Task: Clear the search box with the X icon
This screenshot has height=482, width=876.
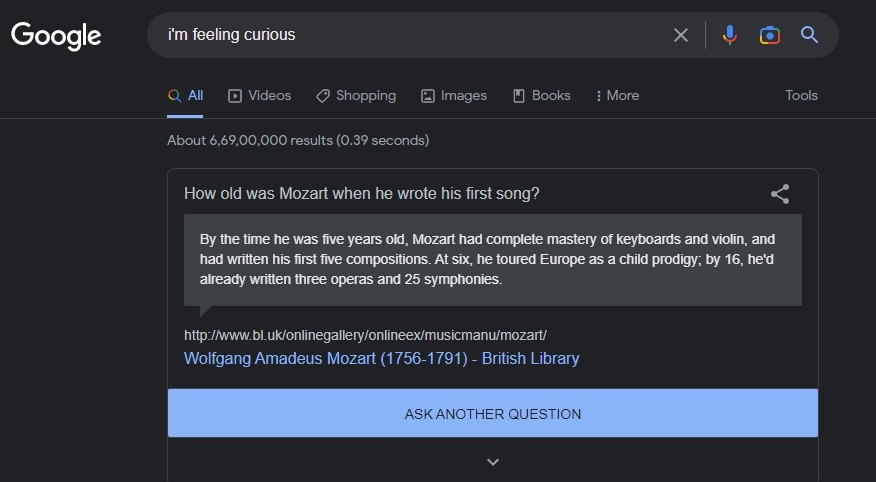Action: point(680,35)
